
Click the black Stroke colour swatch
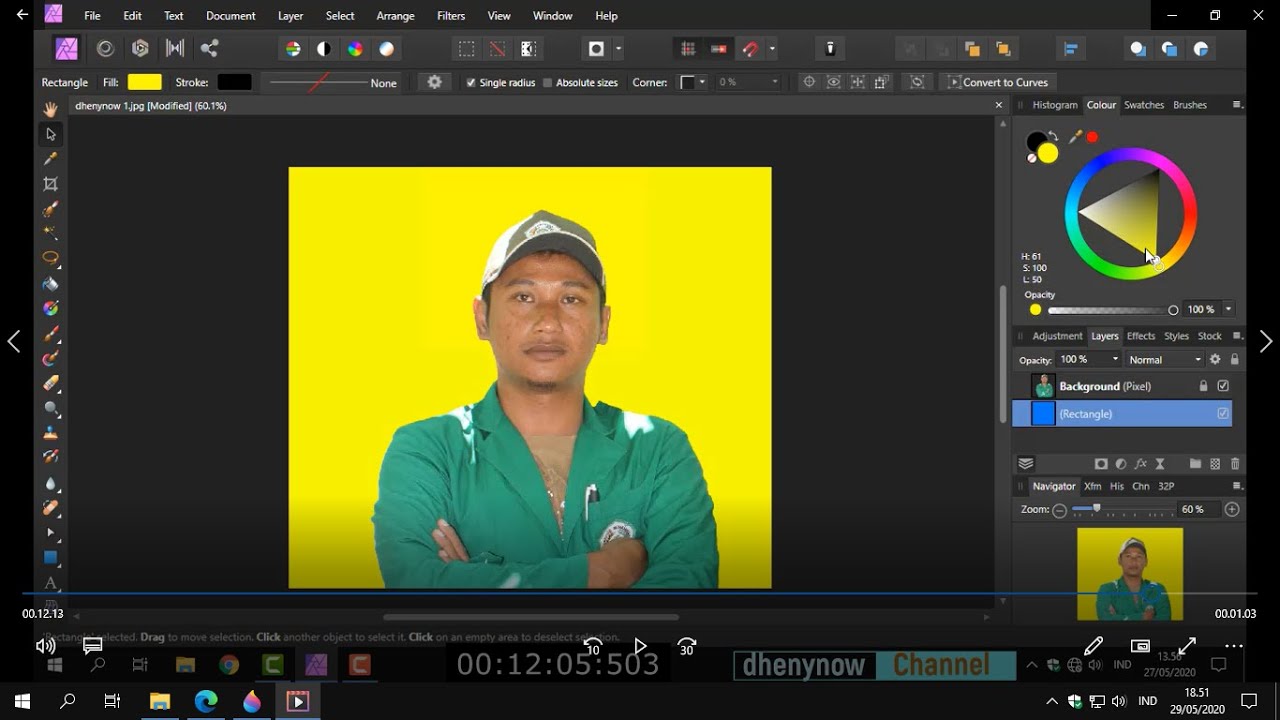[x=234, y=82]
